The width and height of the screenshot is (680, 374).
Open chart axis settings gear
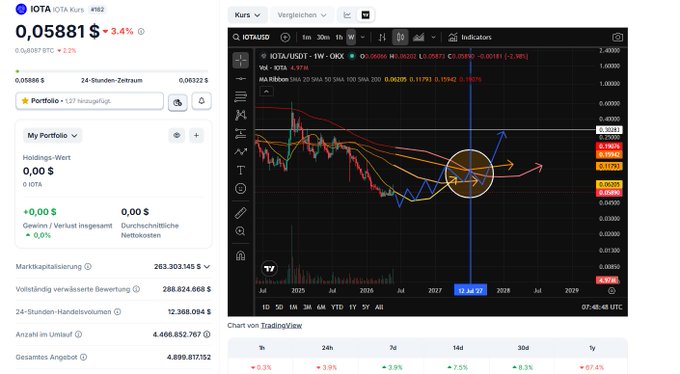tap(611, 290)
